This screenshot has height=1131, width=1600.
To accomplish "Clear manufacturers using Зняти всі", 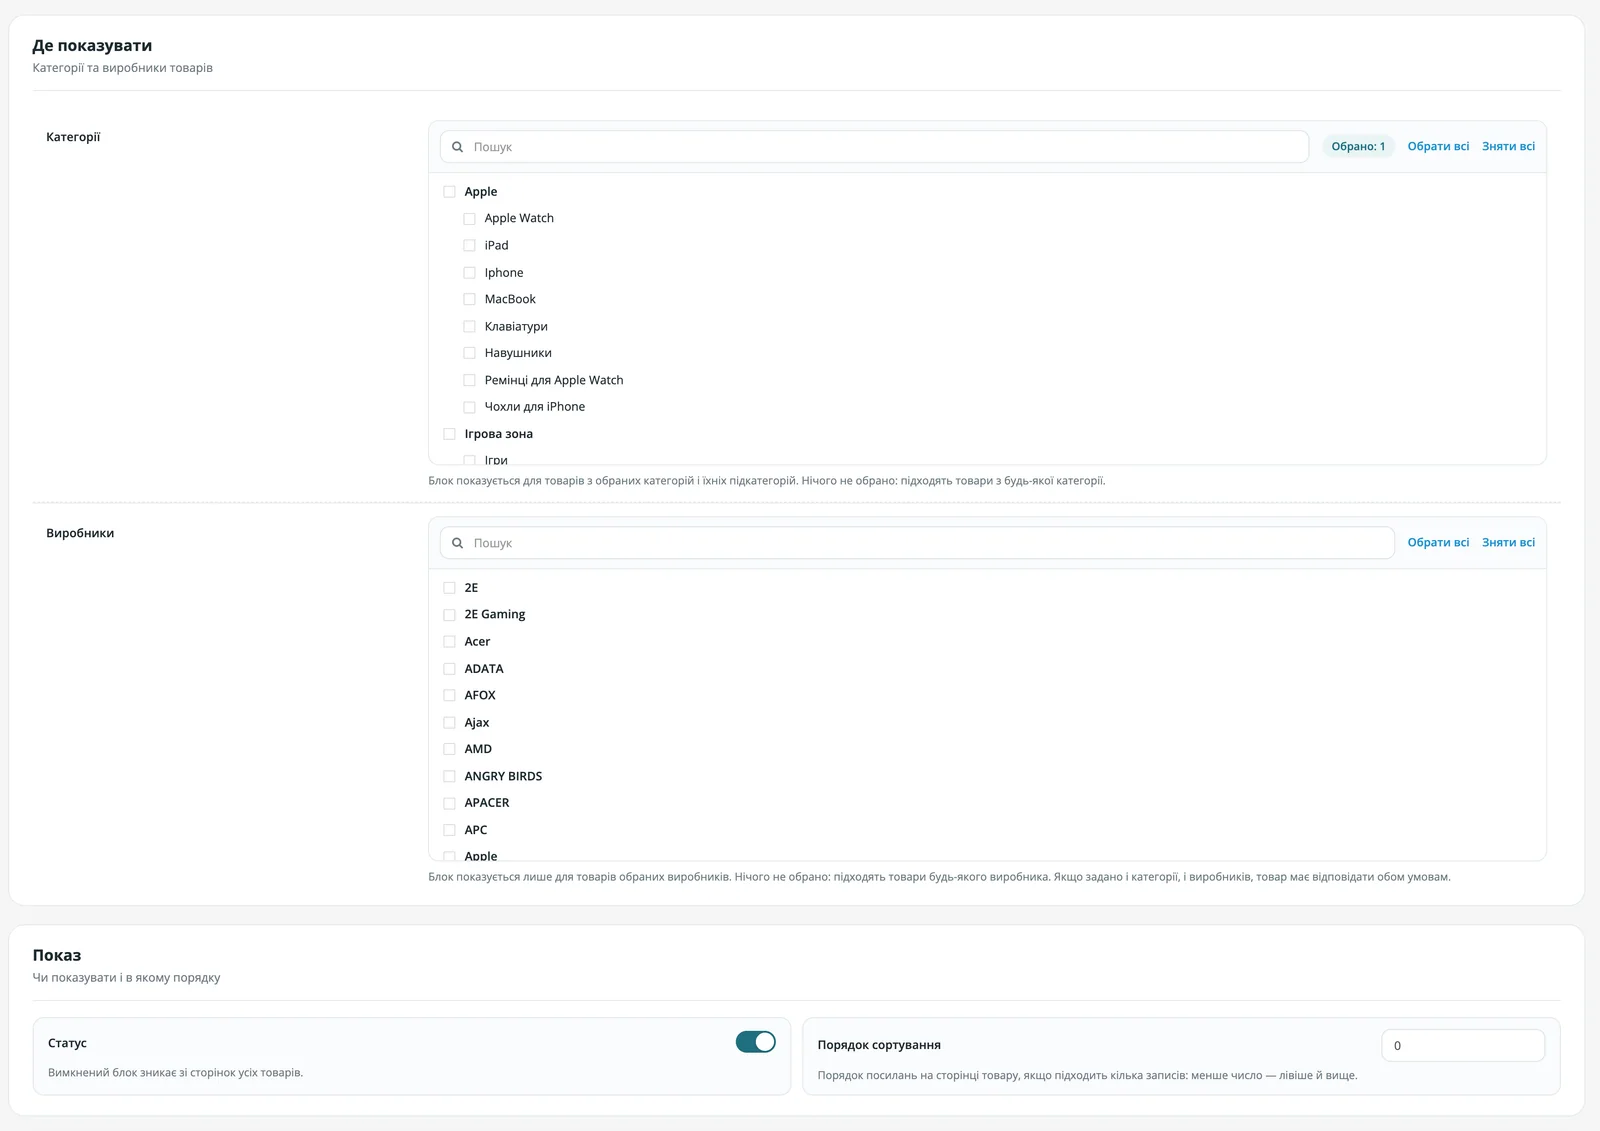I will coord(1508,542).
